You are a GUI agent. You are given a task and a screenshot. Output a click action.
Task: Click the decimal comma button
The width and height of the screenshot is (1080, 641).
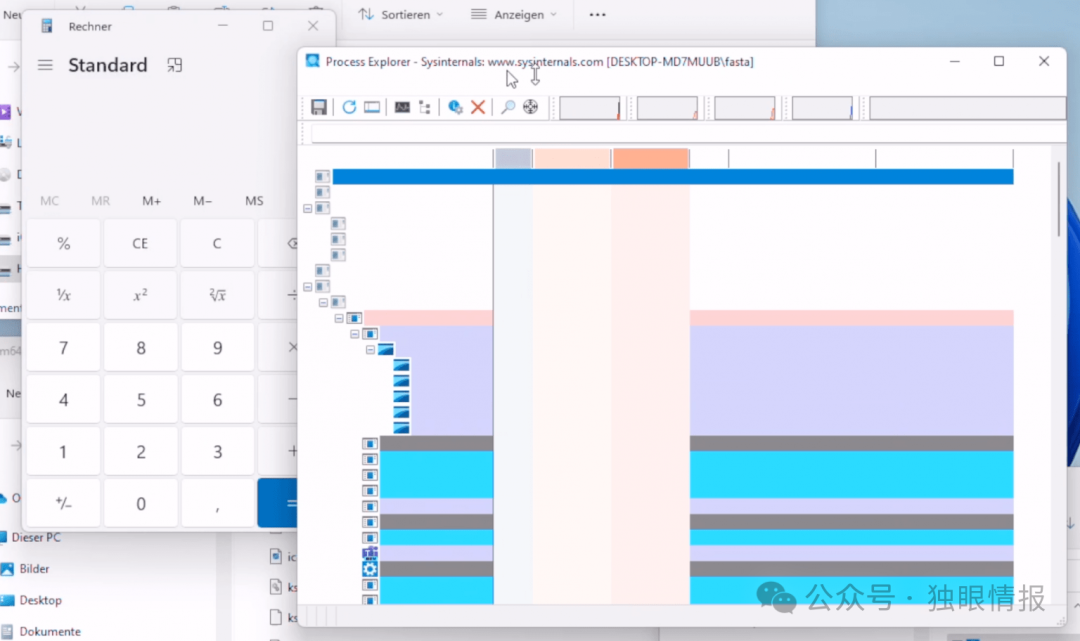point(217,504)
